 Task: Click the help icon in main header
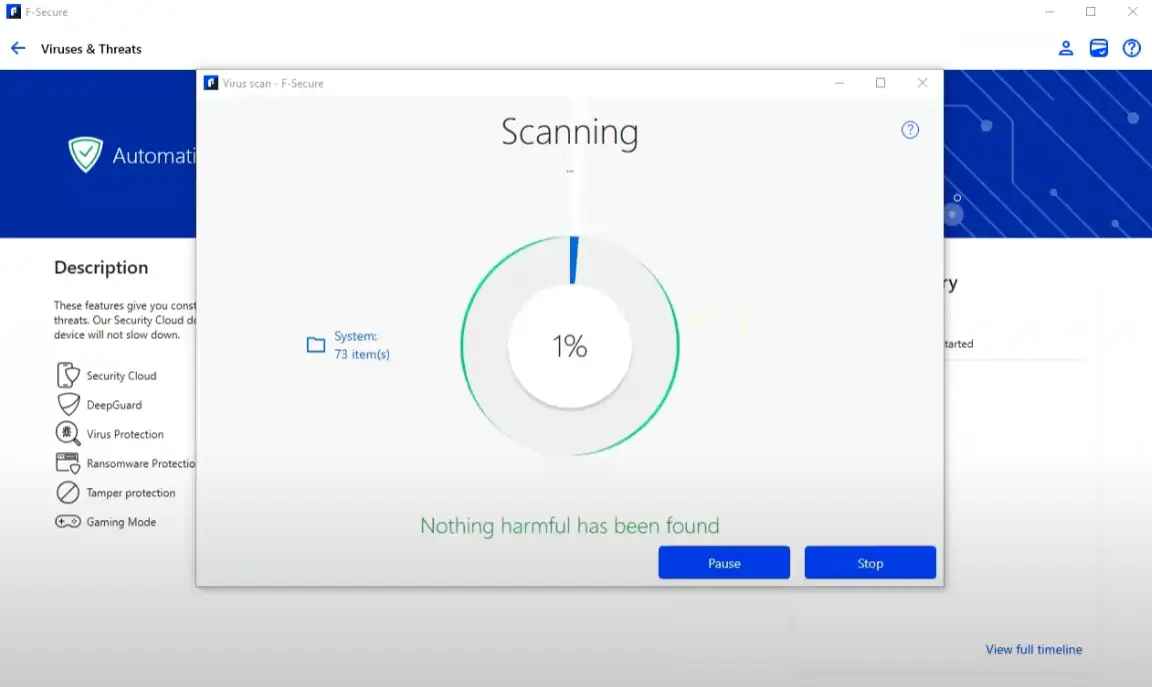[x=1131, y=48]
